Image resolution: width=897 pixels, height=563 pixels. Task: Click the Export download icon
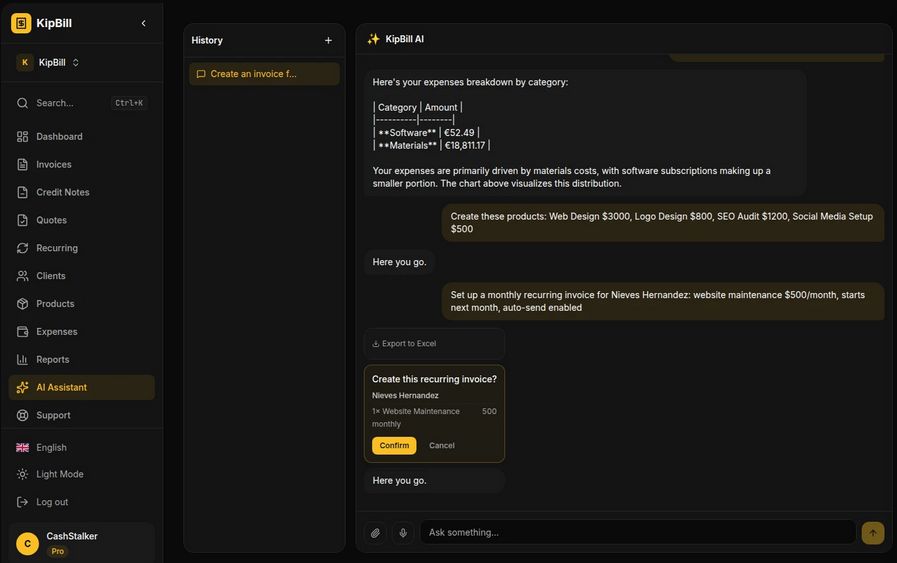pos(376,344)
